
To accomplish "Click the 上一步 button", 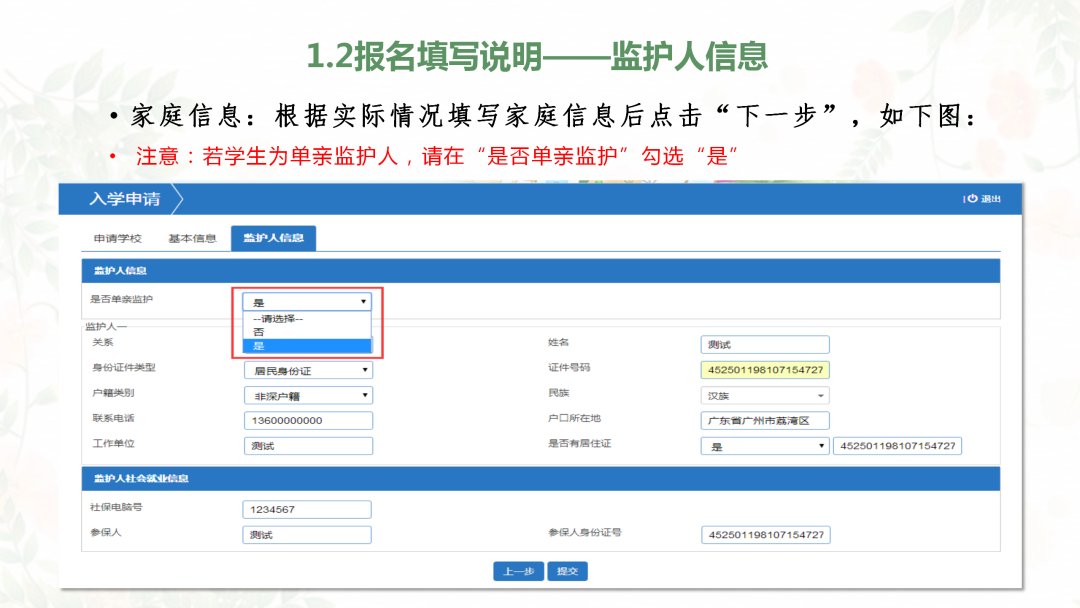I will (x=518, y=570).
